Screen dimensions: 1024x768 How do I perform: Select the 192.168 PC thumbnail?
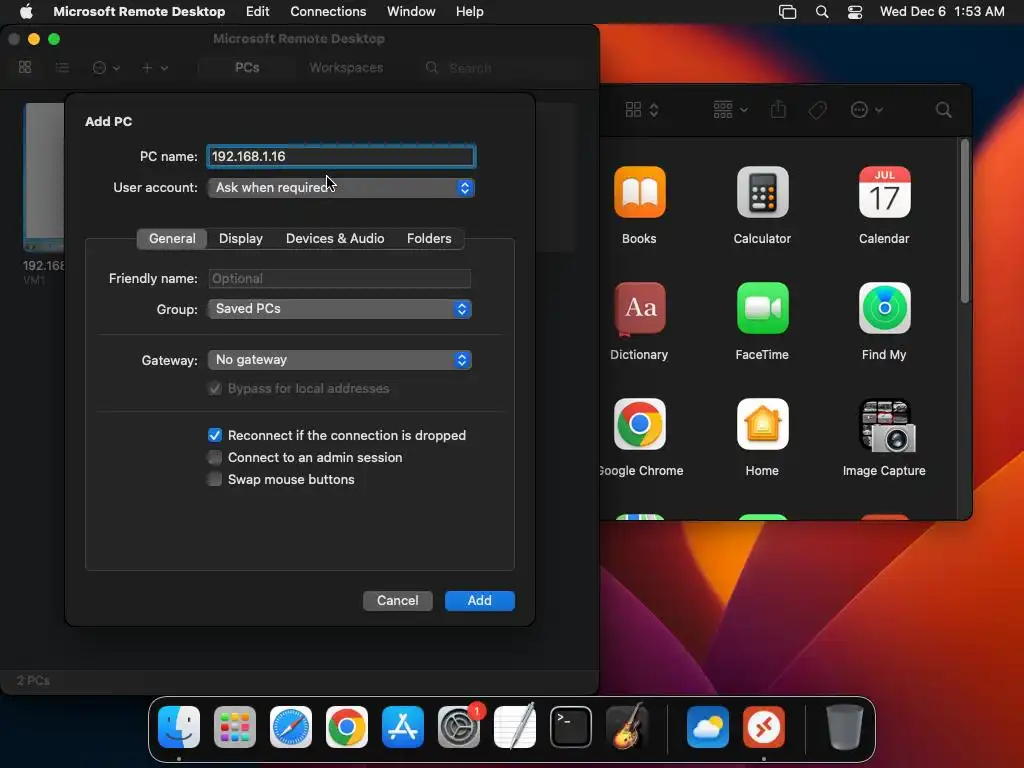(44, 176)
